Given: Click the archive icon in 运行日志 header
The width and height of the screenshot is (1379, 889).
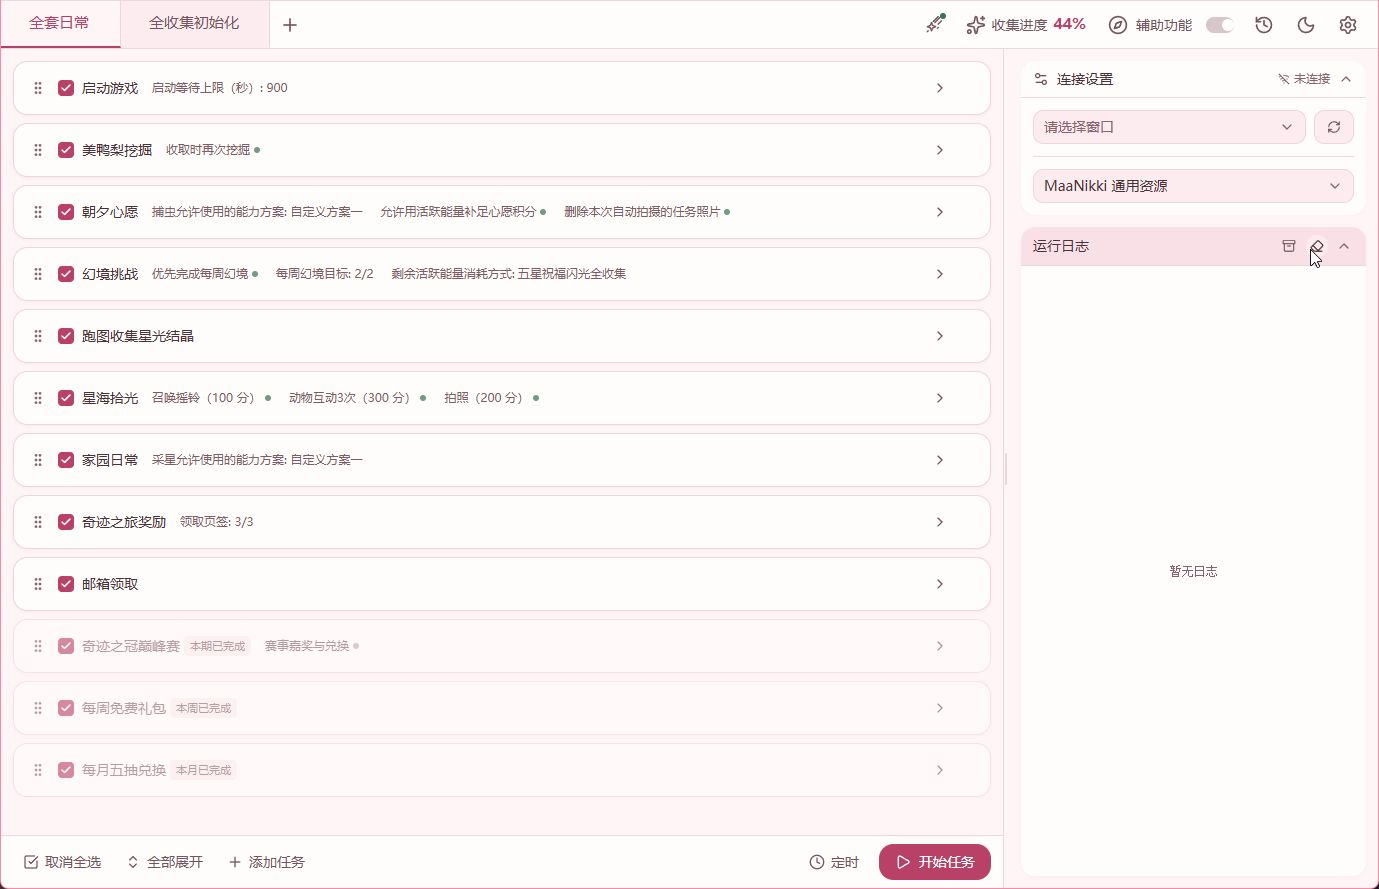Looking at the screenshot, I should click(x=1289, y=246).
